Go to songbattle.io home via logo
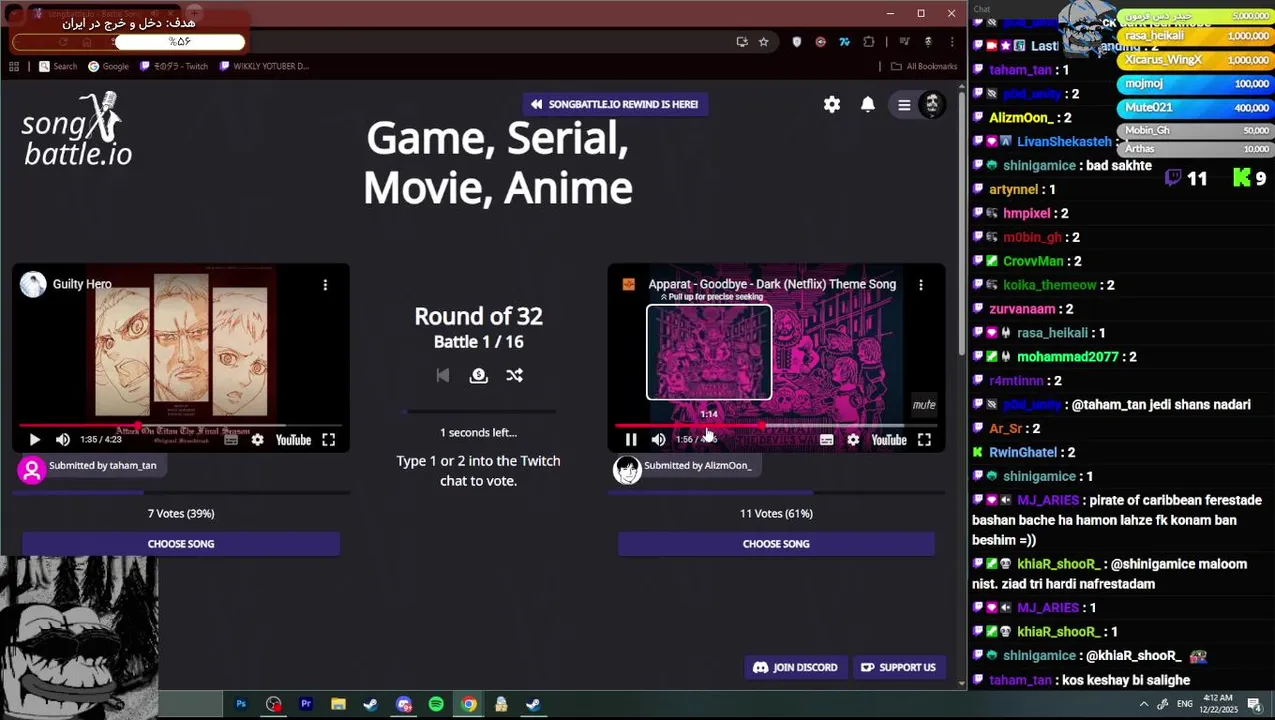 coord(77,129)
